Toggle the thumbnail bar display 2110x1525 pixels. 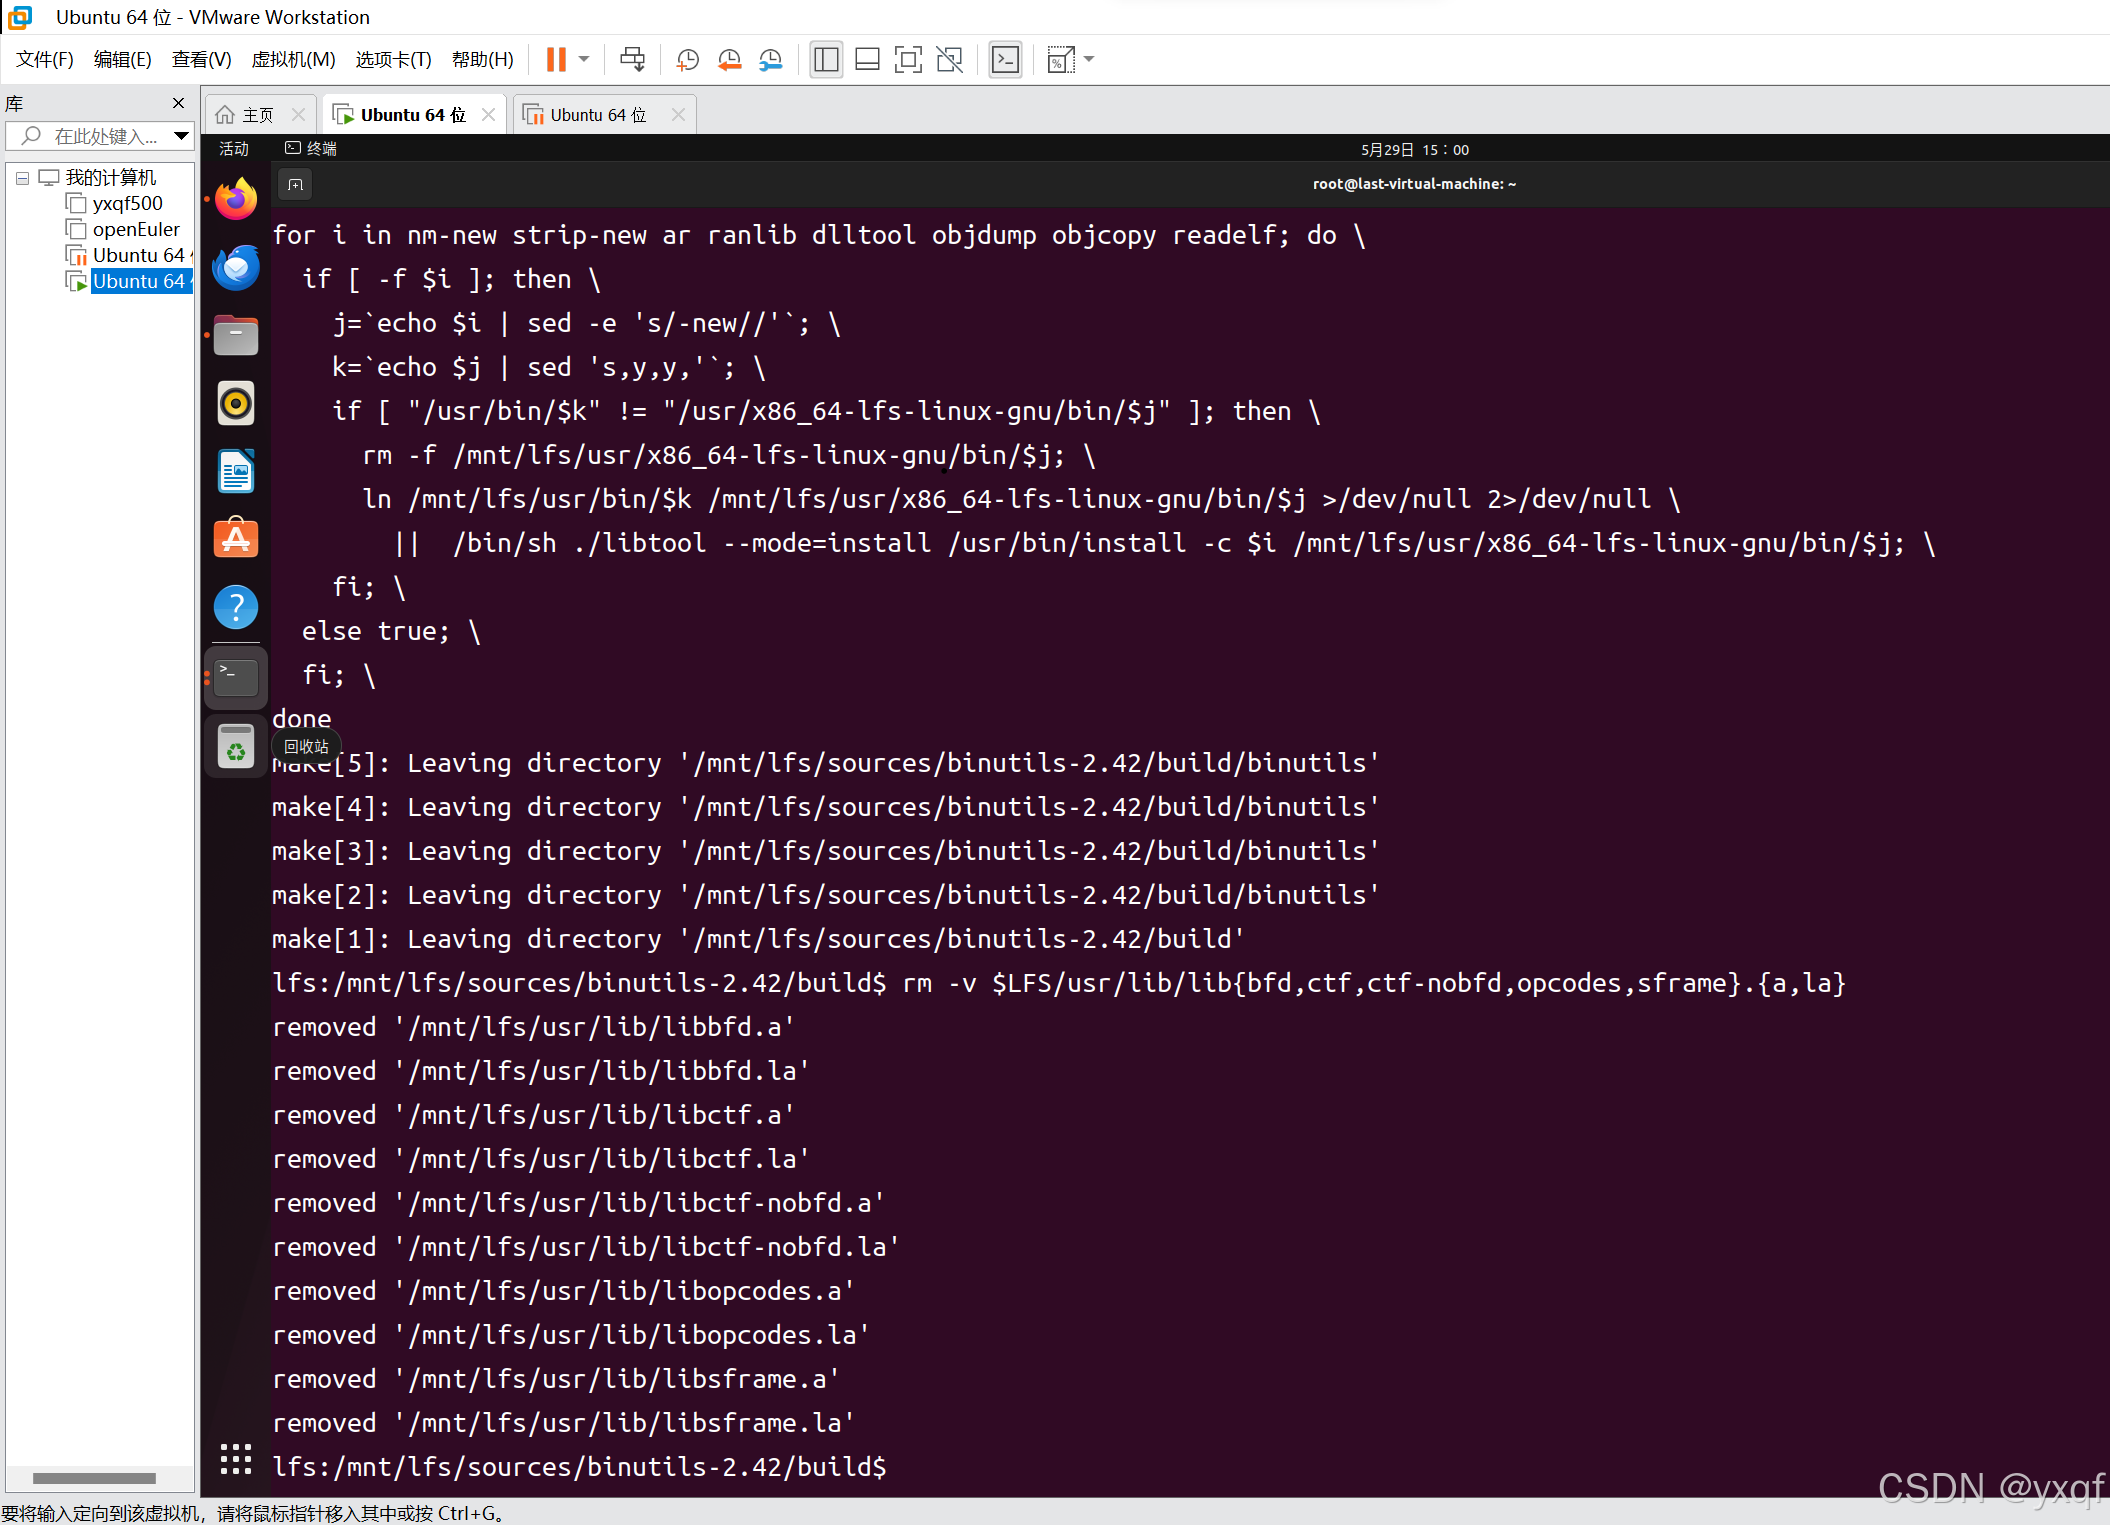(867, 60)
